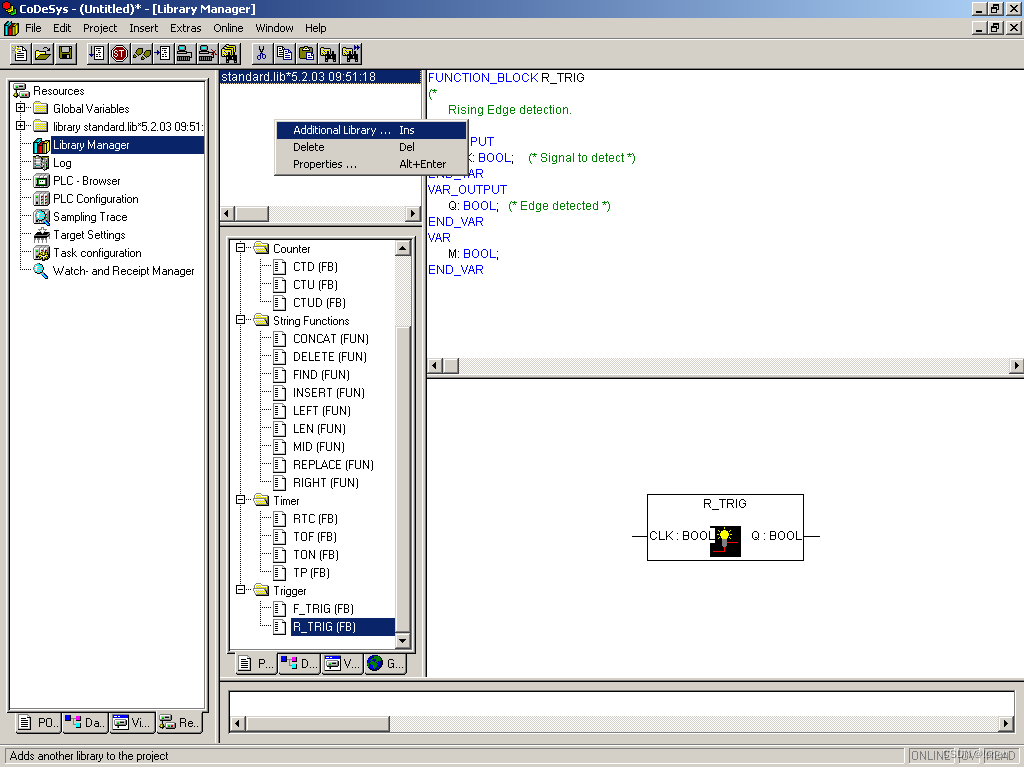Open Sampling Trace in Resources
The image size is (1024, 768).
point(90,217)
